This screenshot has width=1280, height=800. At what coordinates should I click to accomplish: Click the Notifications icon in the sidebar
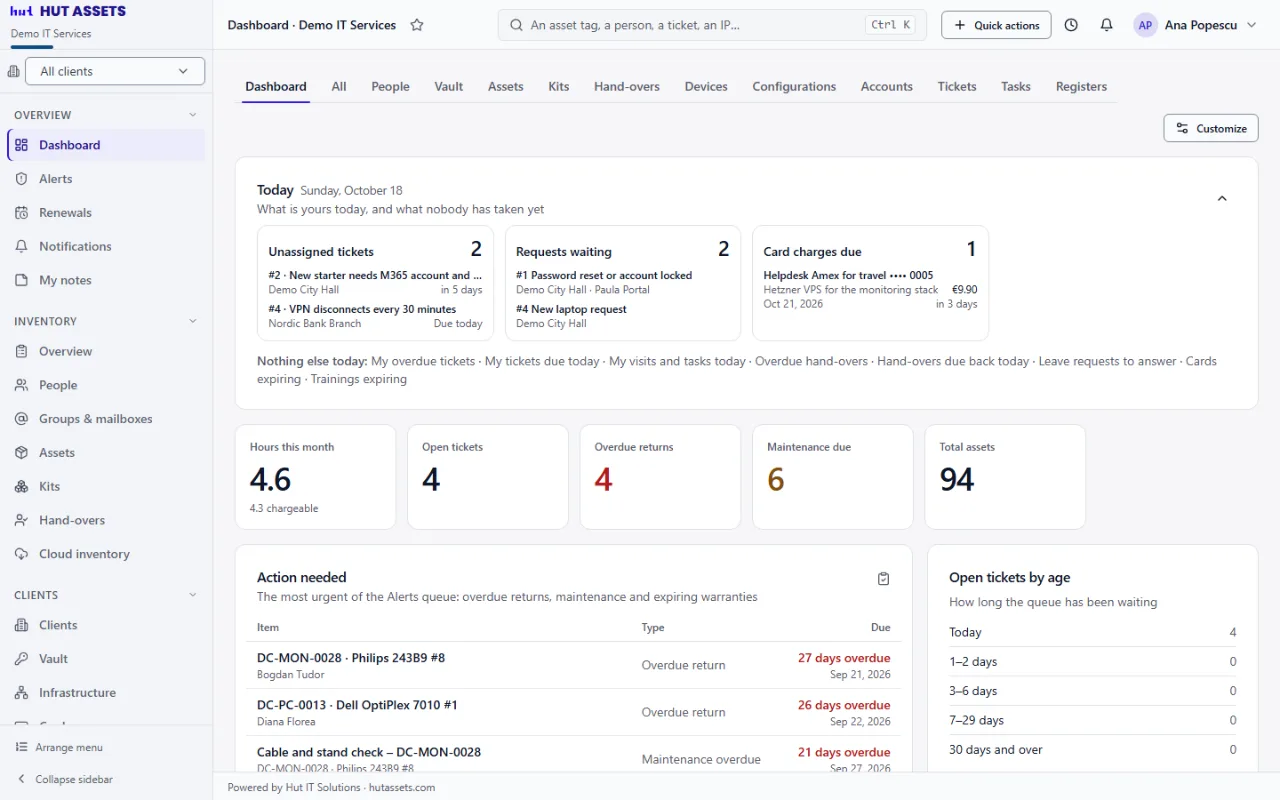pyautogui.click(x=21, y=247)
